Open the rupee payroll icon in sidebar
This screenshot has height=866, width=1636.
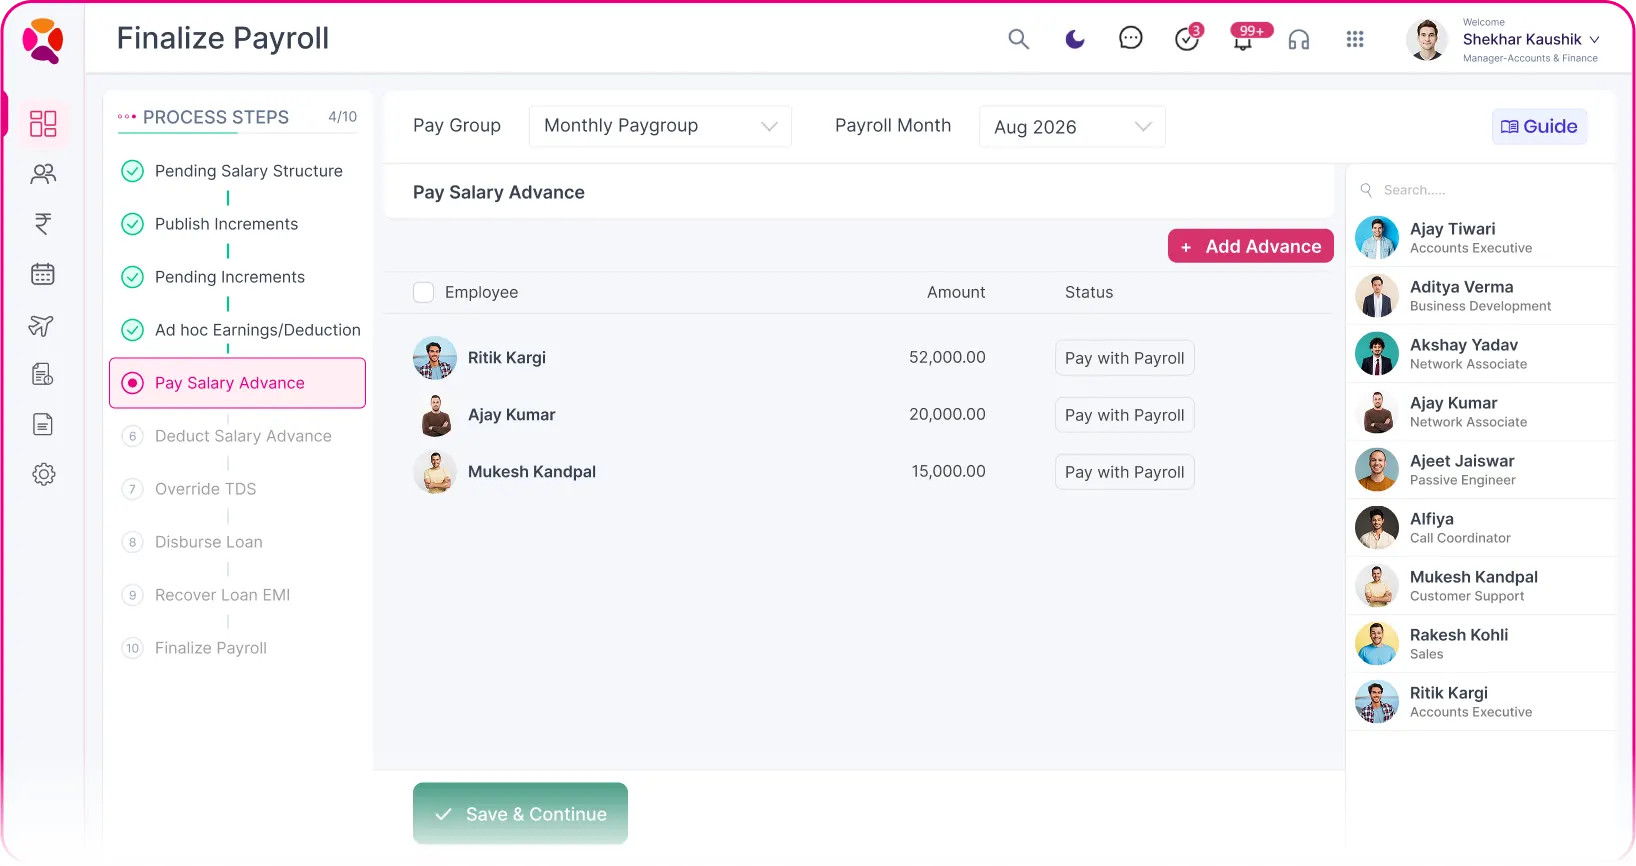(43, 224)
